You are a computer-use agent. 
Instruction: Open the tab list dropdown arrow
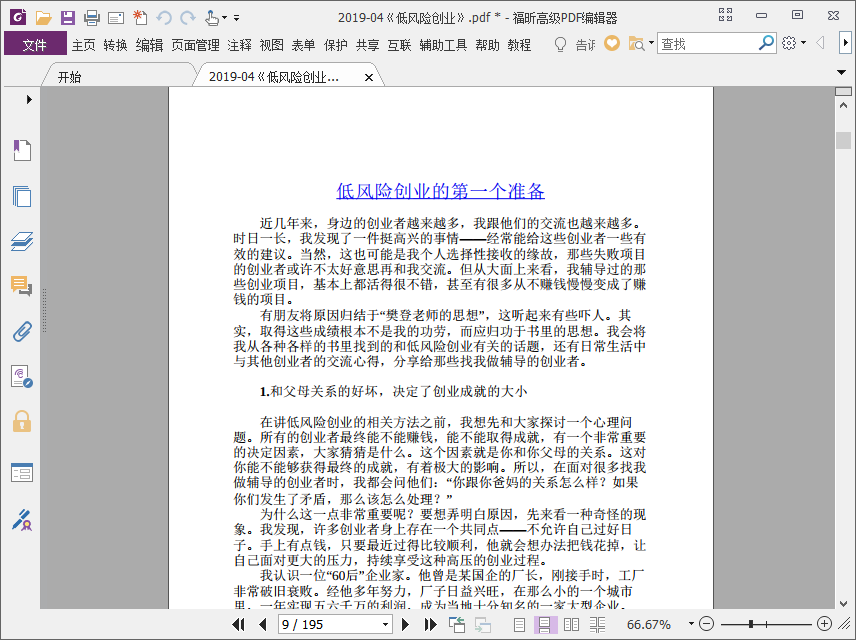(841, 72)
